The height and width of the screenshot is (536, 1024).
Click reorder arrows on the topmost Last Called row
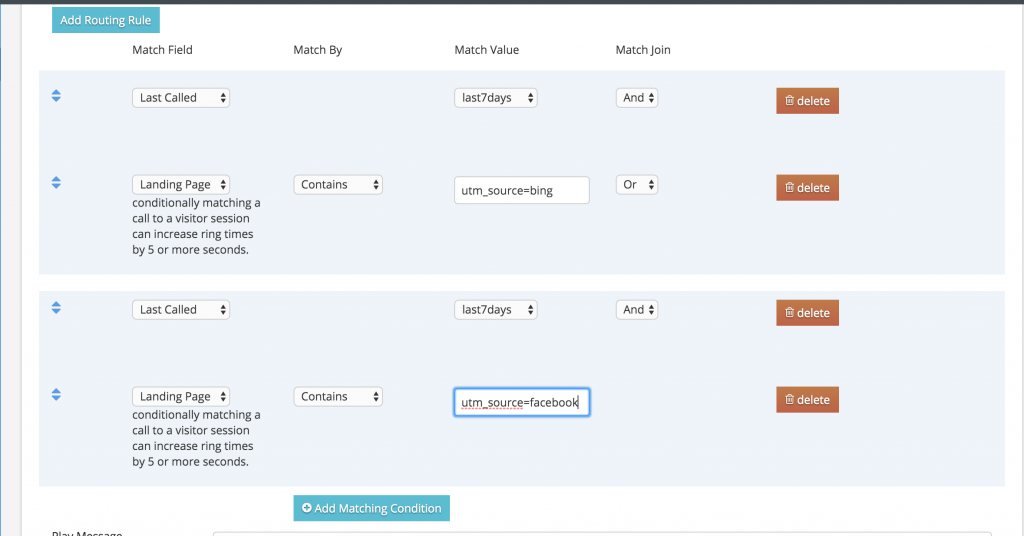coord(56,96)
